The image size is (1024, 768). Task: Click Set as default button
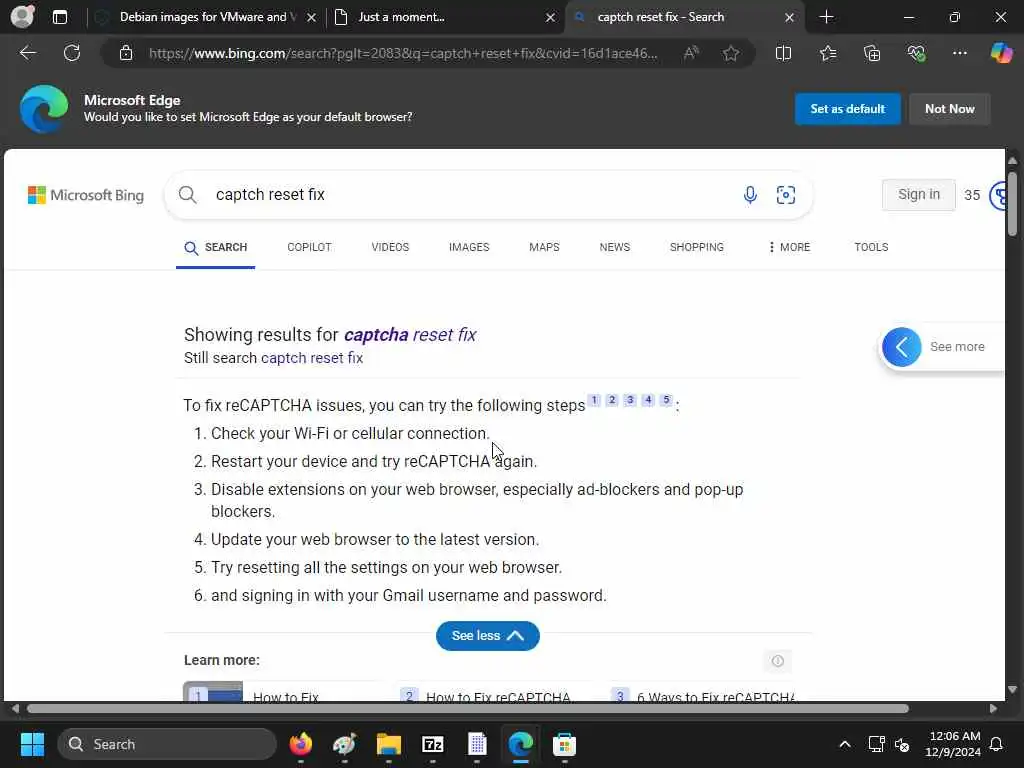[848, 109]
